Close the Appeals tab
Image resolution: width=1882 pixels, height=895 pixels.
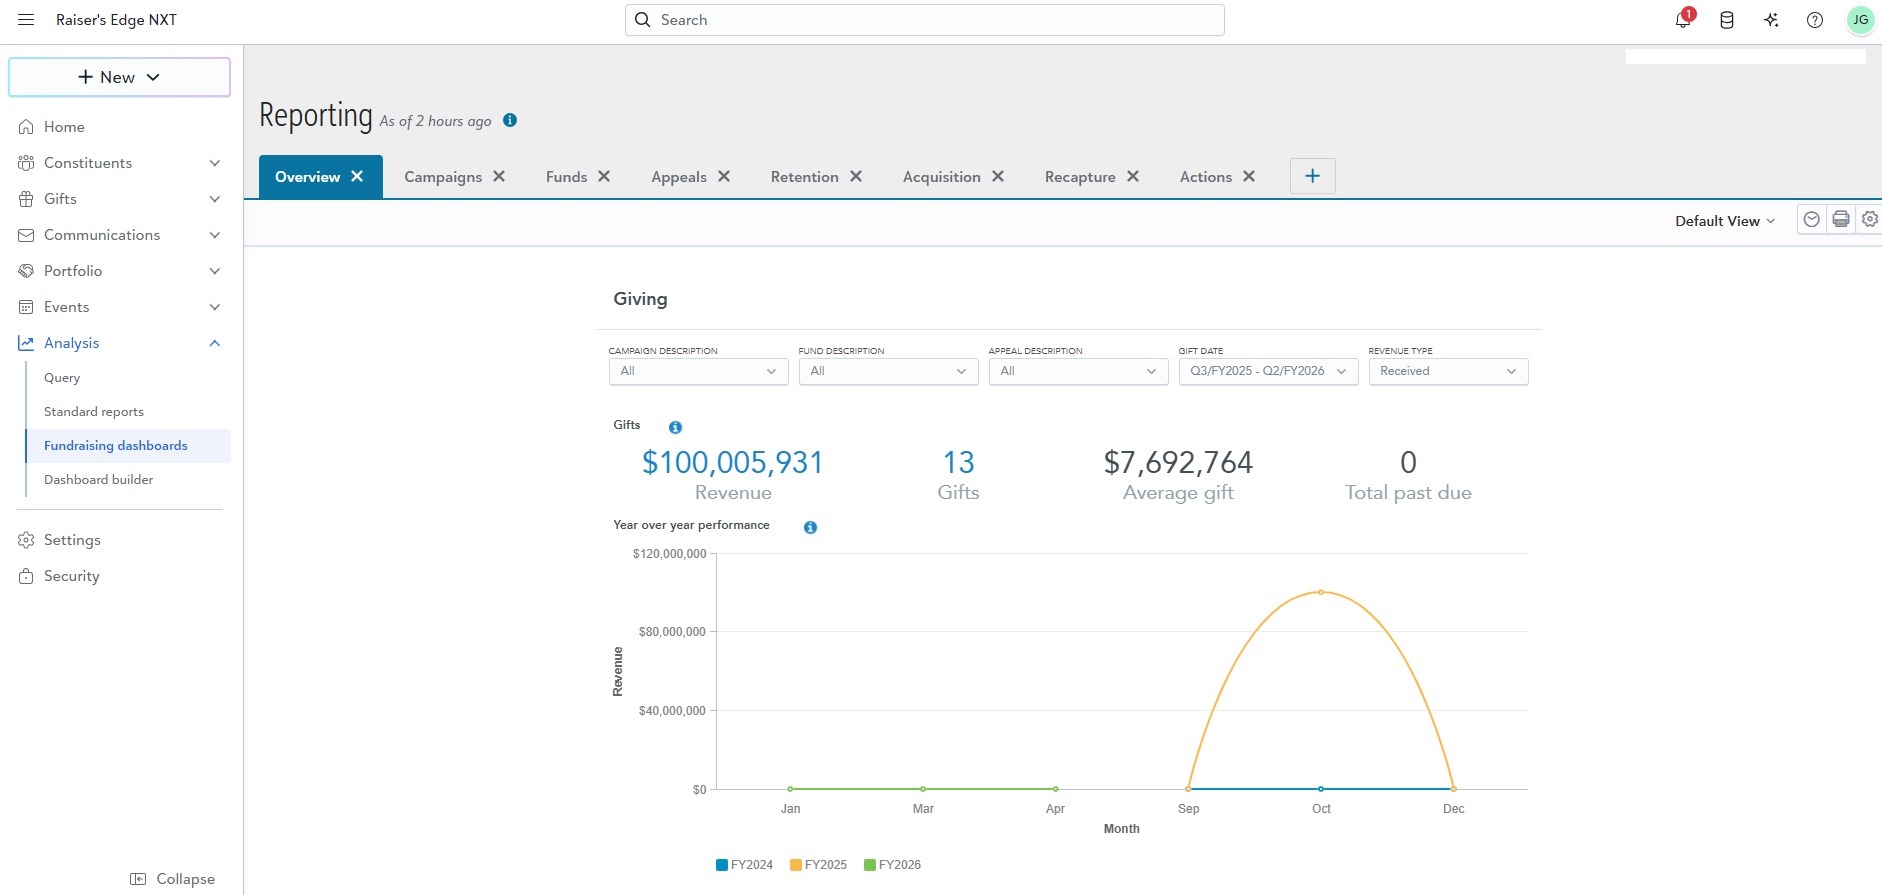[724, 176]
